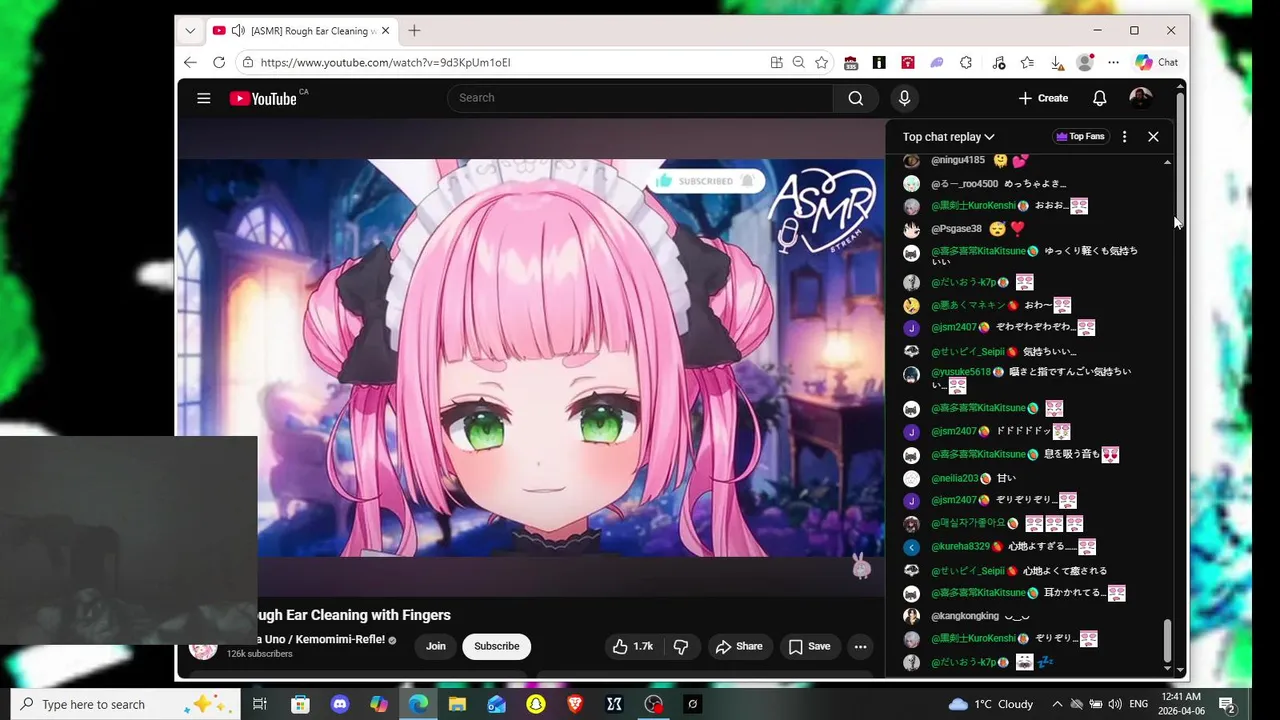Click the URL address bar

tap(510, 62)
